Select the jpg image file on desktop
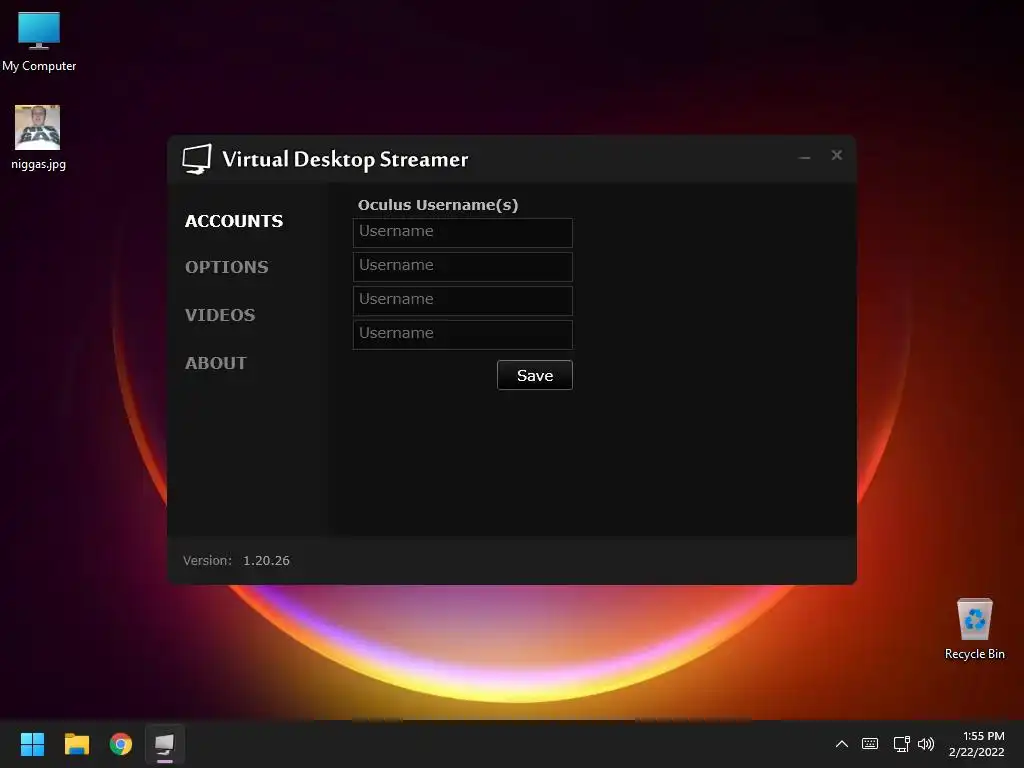 pos(38,138)
